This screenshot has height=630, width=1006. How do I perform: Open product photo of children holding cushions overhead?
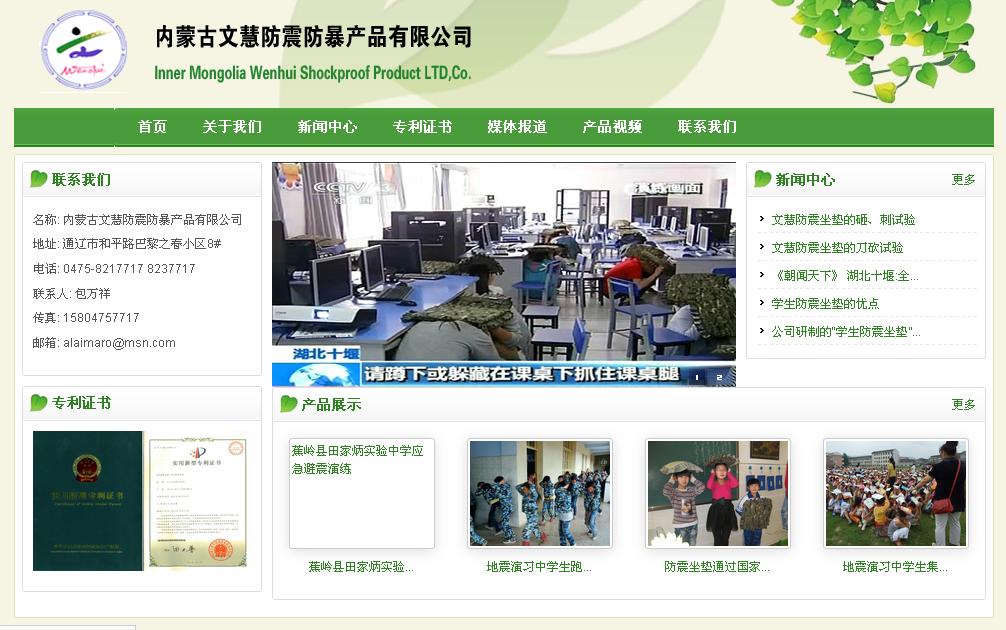(718, 494)
